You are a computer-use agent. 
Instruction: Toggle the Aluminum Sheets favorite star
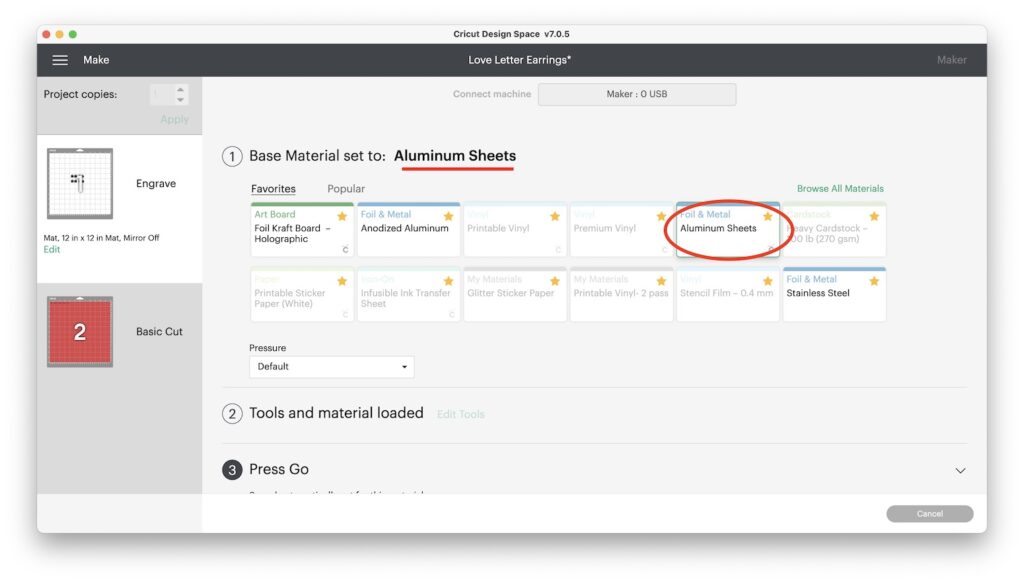[768, 216]
